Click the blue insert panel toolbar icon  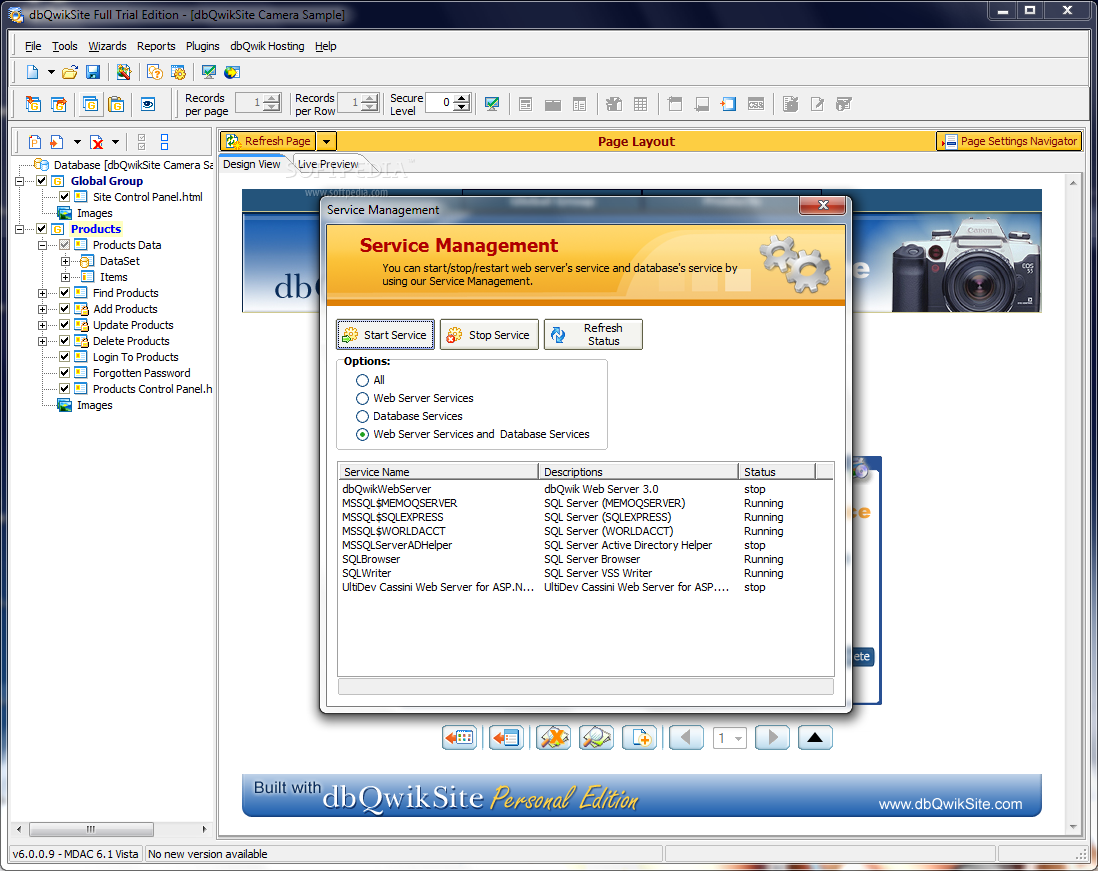click(x=728, y=104)
